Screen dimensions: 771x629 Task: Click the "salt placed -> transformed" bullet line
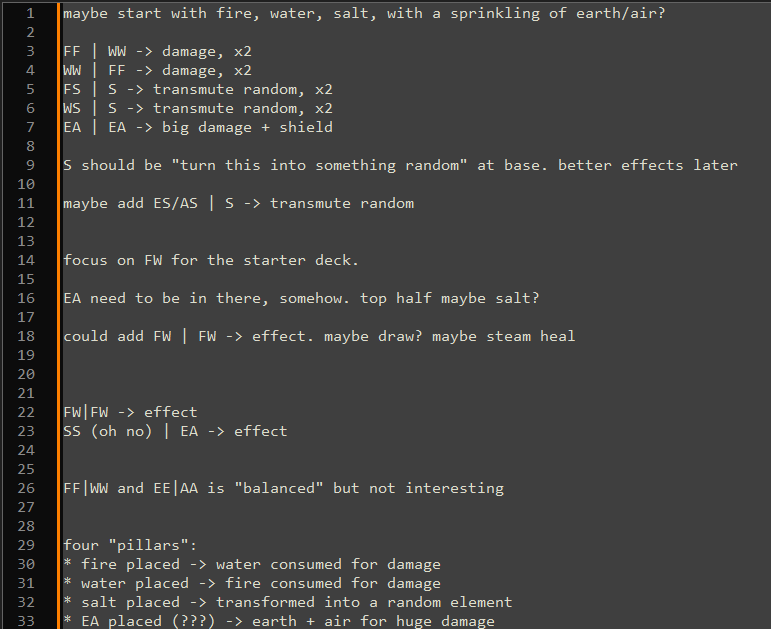pyautogui.click(x=288, y=603)
